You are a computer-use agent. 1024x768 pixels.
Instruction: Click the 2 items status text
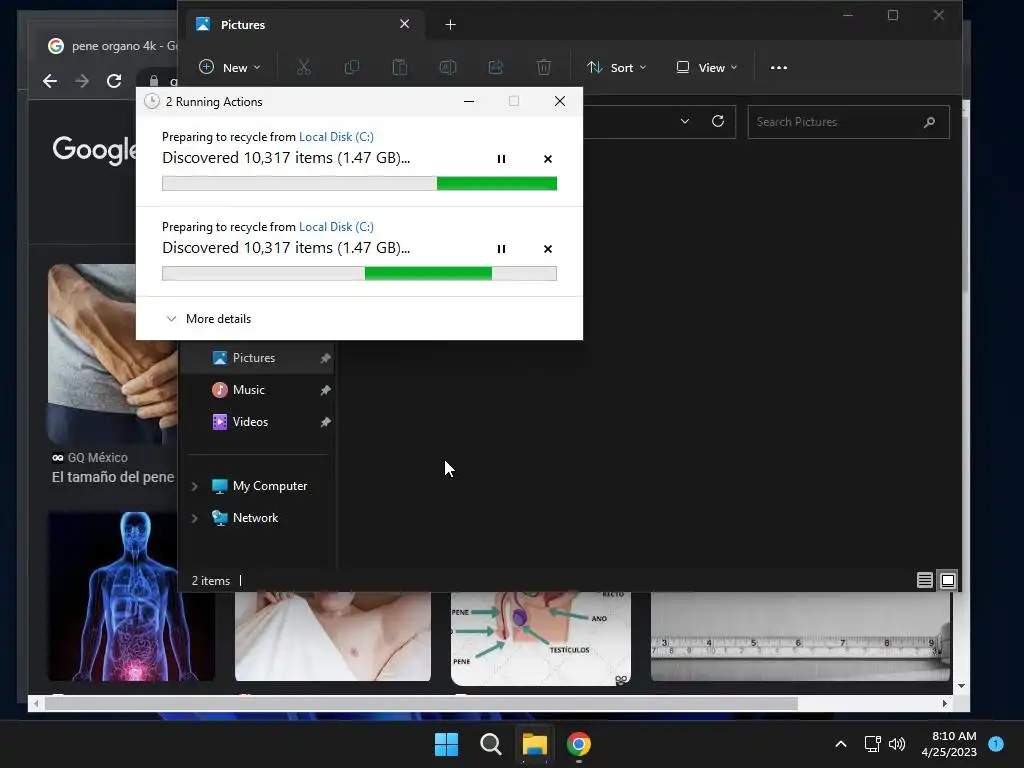coord(210,581)
